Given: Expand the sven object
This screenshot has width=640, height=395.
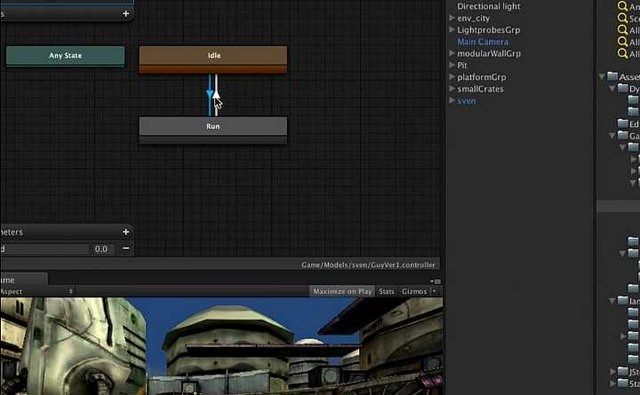Looking at the screenshot, I should click(x=452, y=100).
